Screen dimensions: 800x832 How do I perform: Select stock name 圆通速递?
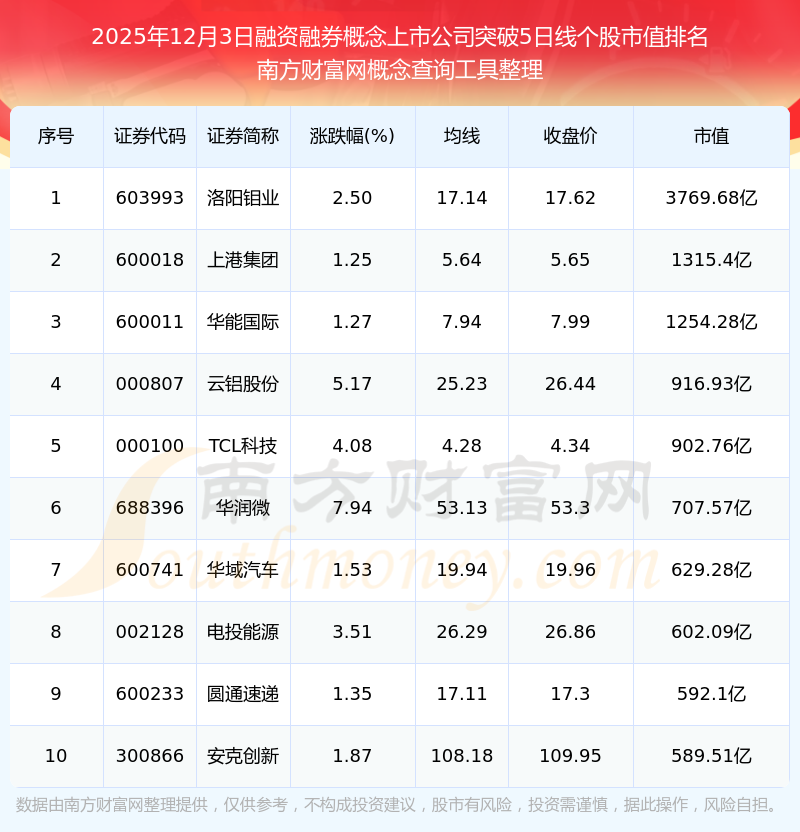click(x=243, y=695)
